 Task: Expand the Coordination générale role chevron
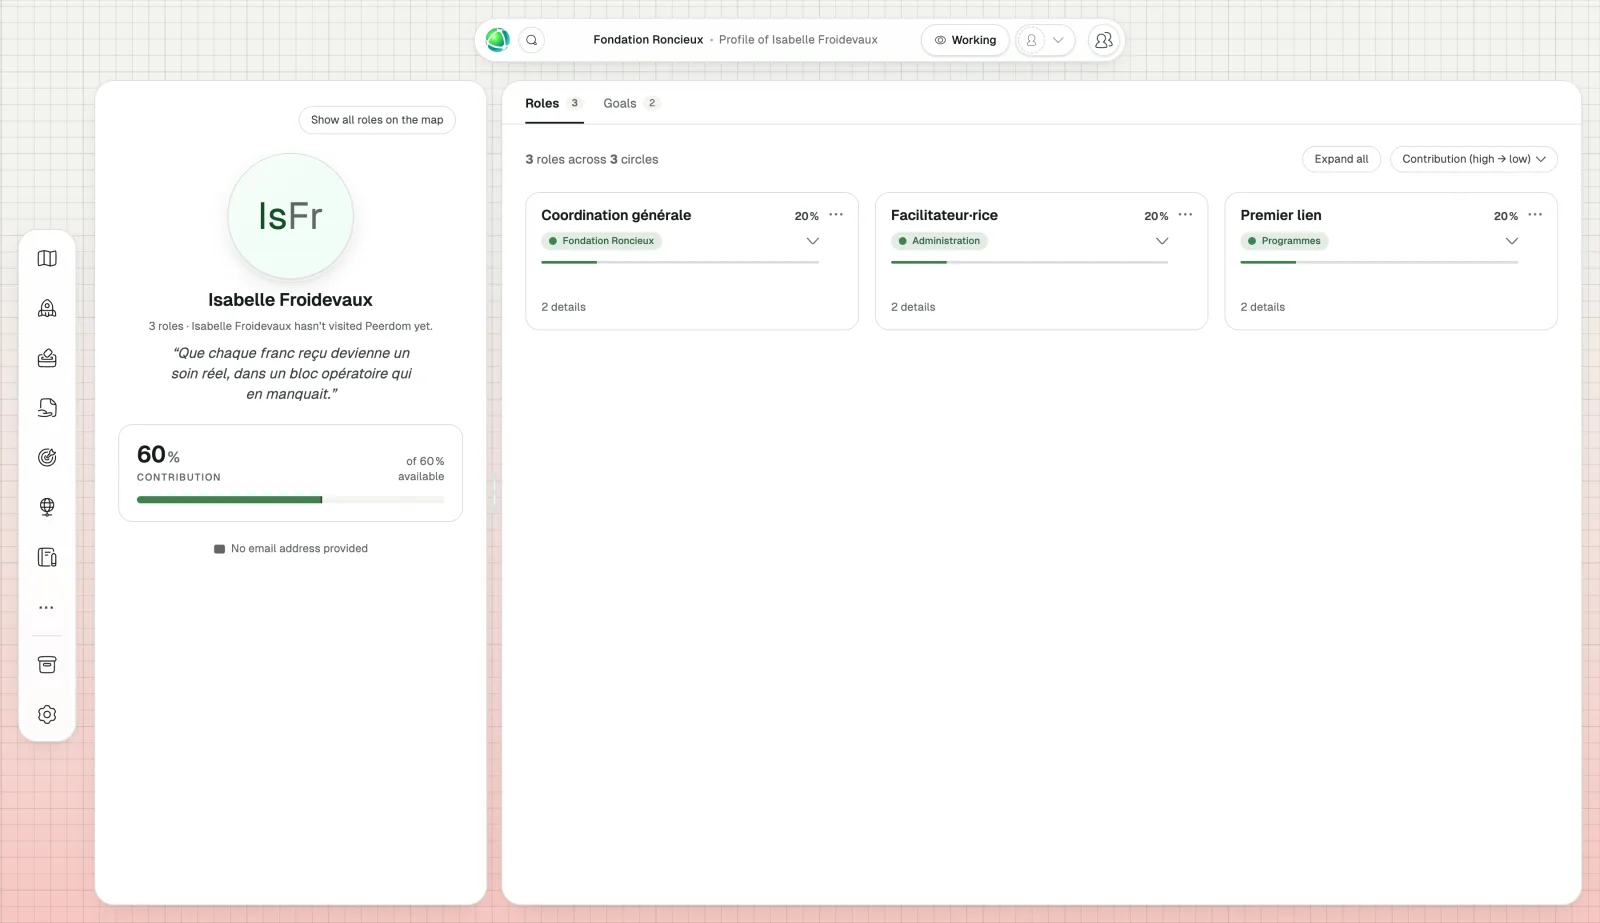813,241
